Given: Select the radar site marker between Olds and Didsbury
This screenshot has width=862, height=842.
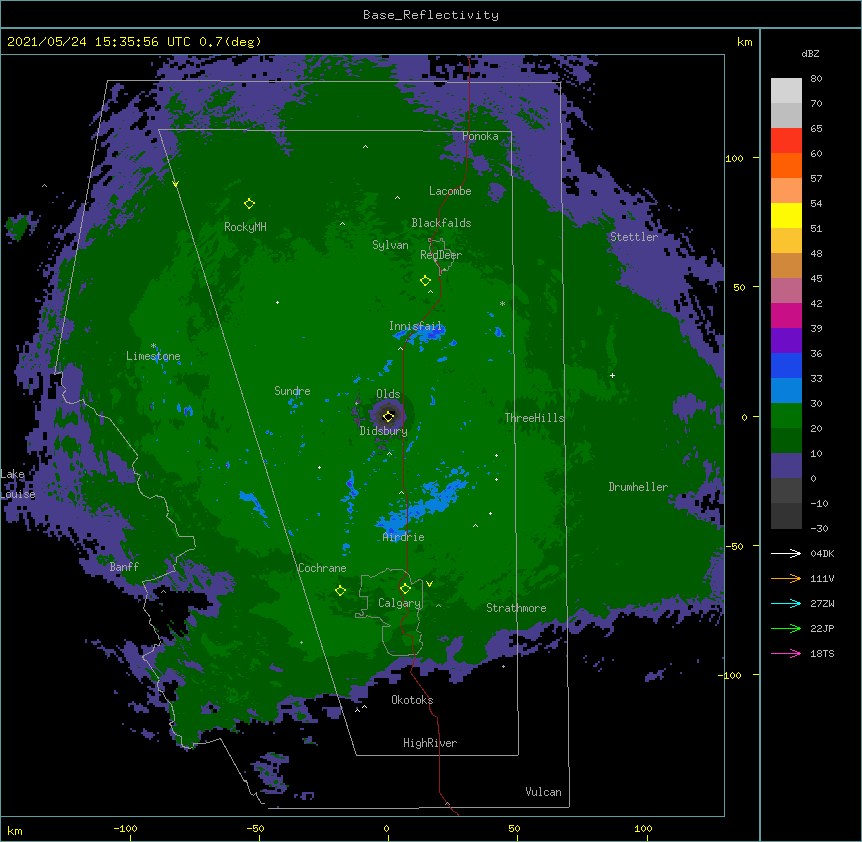Looking at the screenshot, I should (x=388, y=416).
